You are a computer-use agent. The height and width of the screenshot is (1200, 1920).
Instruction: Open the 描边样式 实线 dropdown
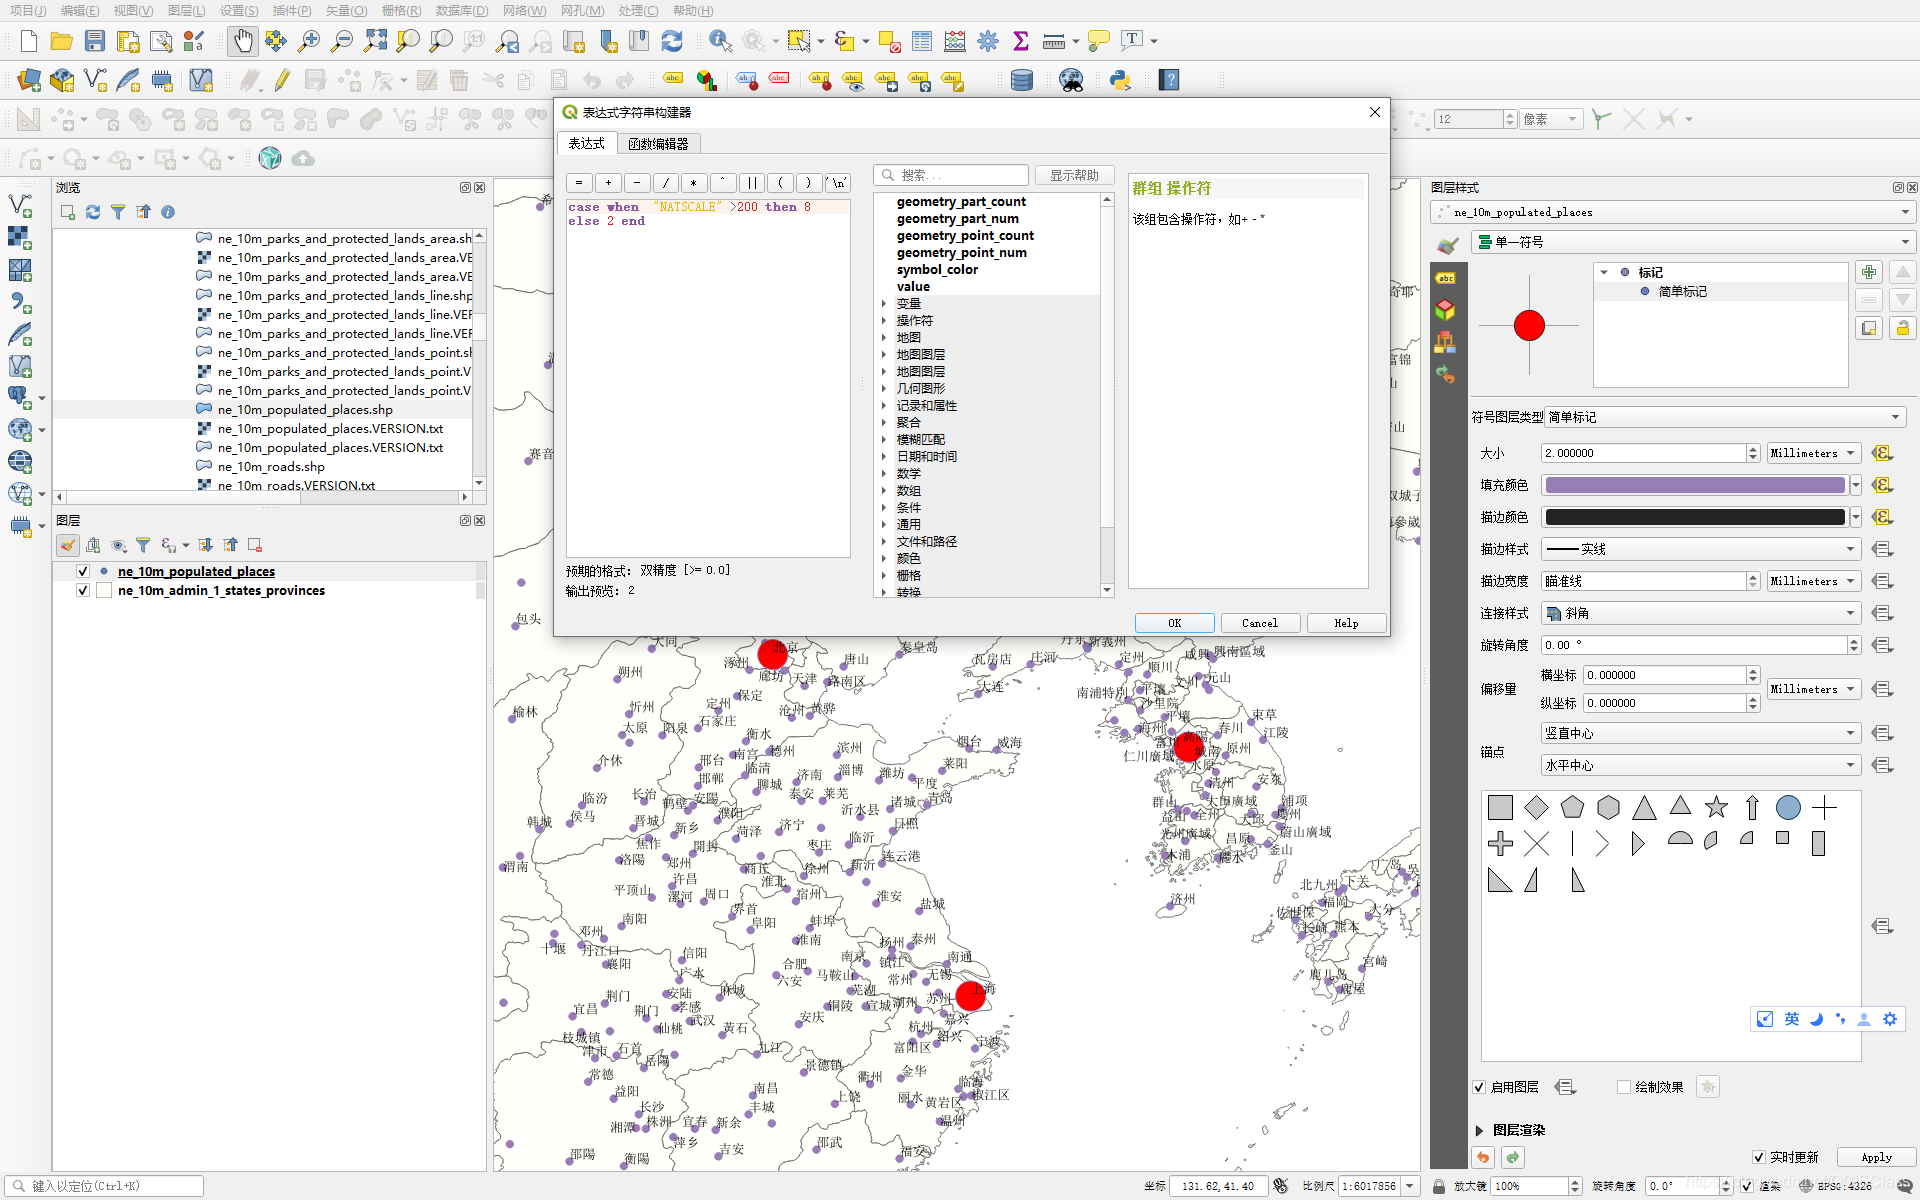coord(1699,549)
